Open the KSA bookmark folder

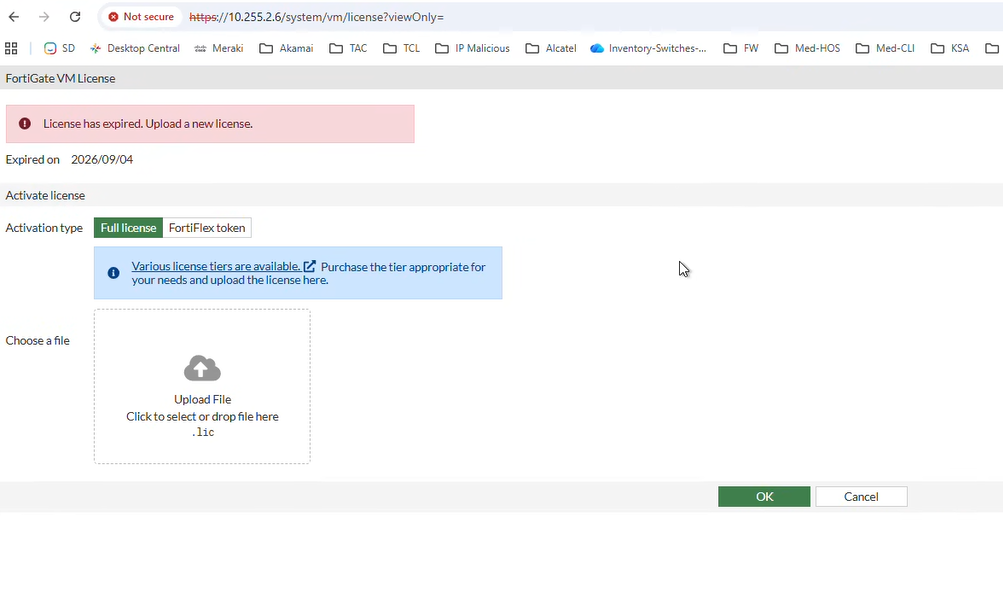click(951, 48)
